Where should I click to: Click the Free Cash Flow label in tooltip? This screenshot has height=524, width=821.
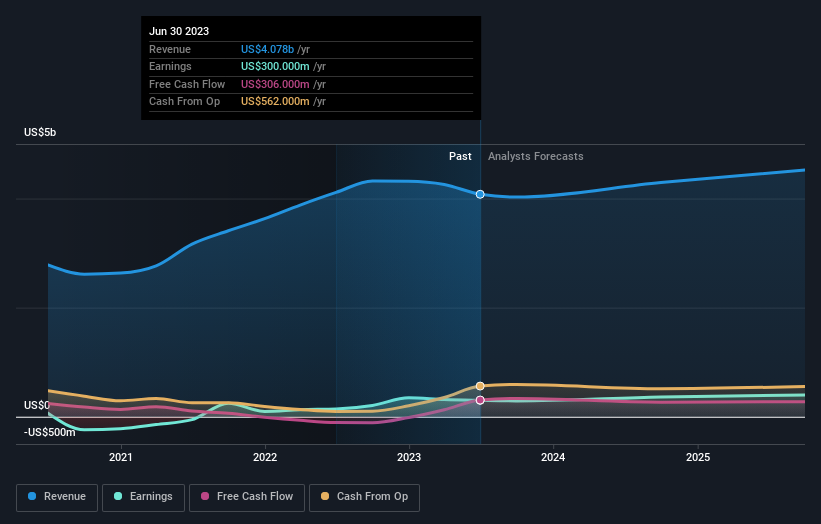coord(187,84)
